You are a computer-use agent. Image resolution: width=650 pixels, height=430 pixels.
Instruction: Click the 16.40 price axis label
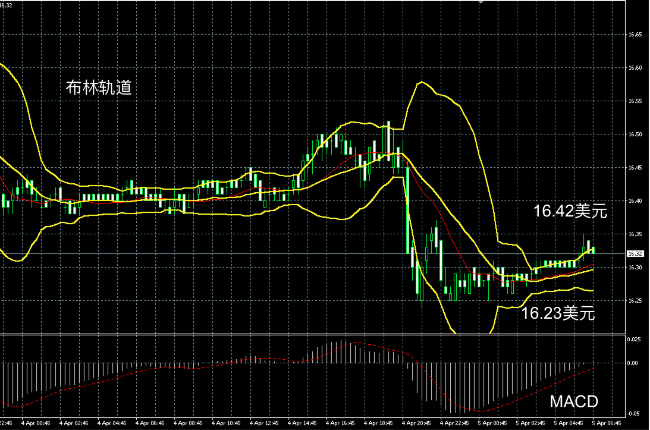tap(634, 200)
